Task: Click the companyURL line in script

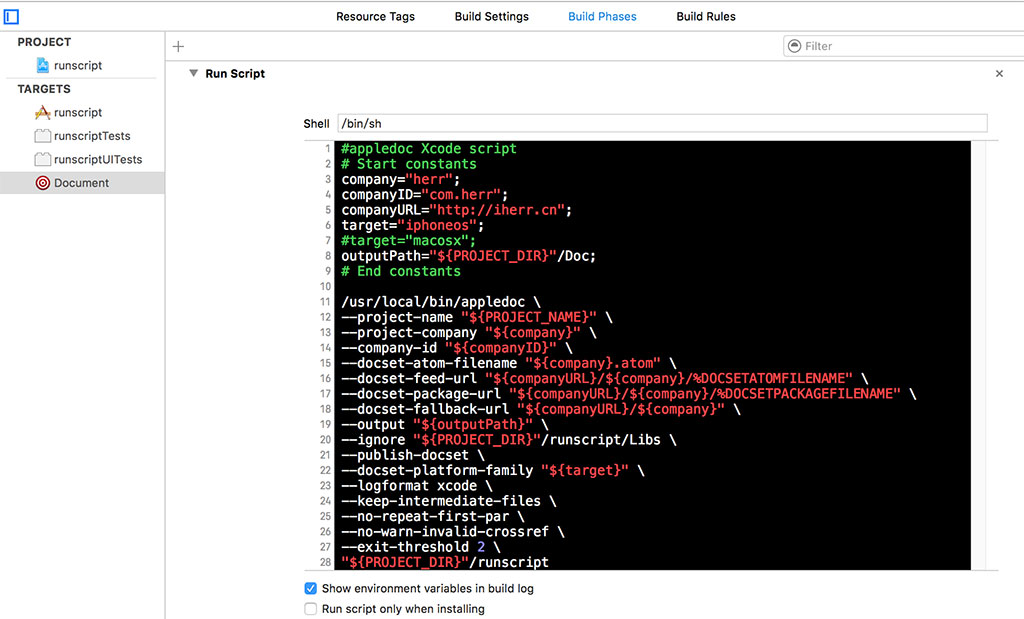Action: [x=456, y=210]
